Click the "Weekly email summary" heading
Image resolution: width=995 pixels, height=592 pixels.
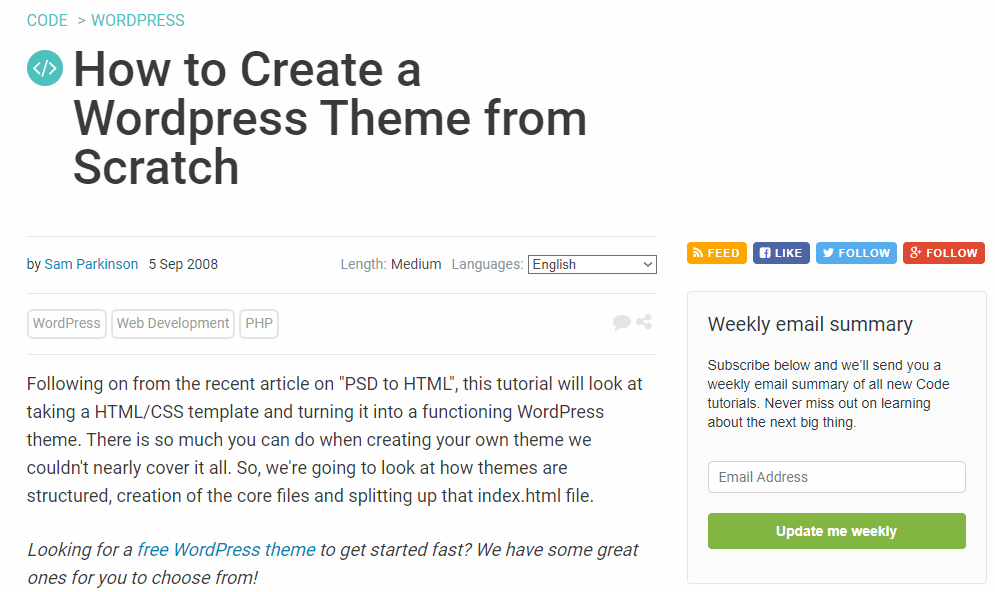pyautogui.click(x=810, y=324)
